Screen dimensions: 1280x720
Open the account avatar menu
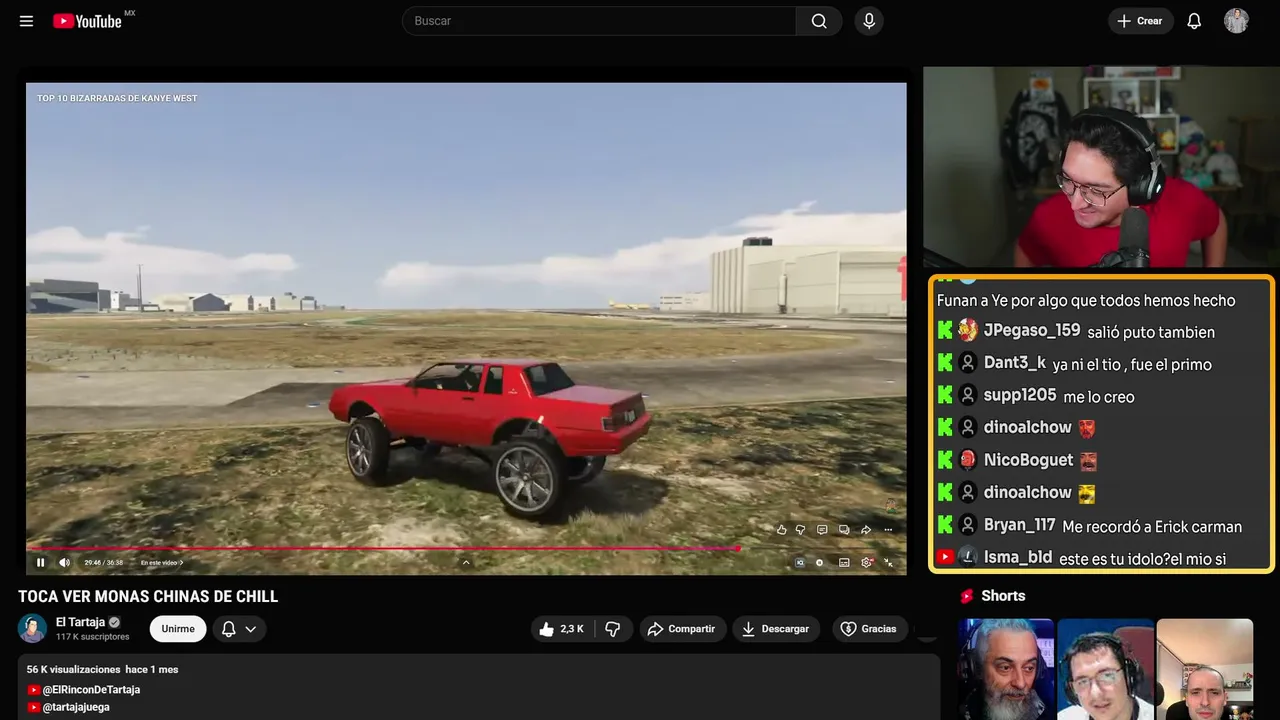tap(1237, 21)
